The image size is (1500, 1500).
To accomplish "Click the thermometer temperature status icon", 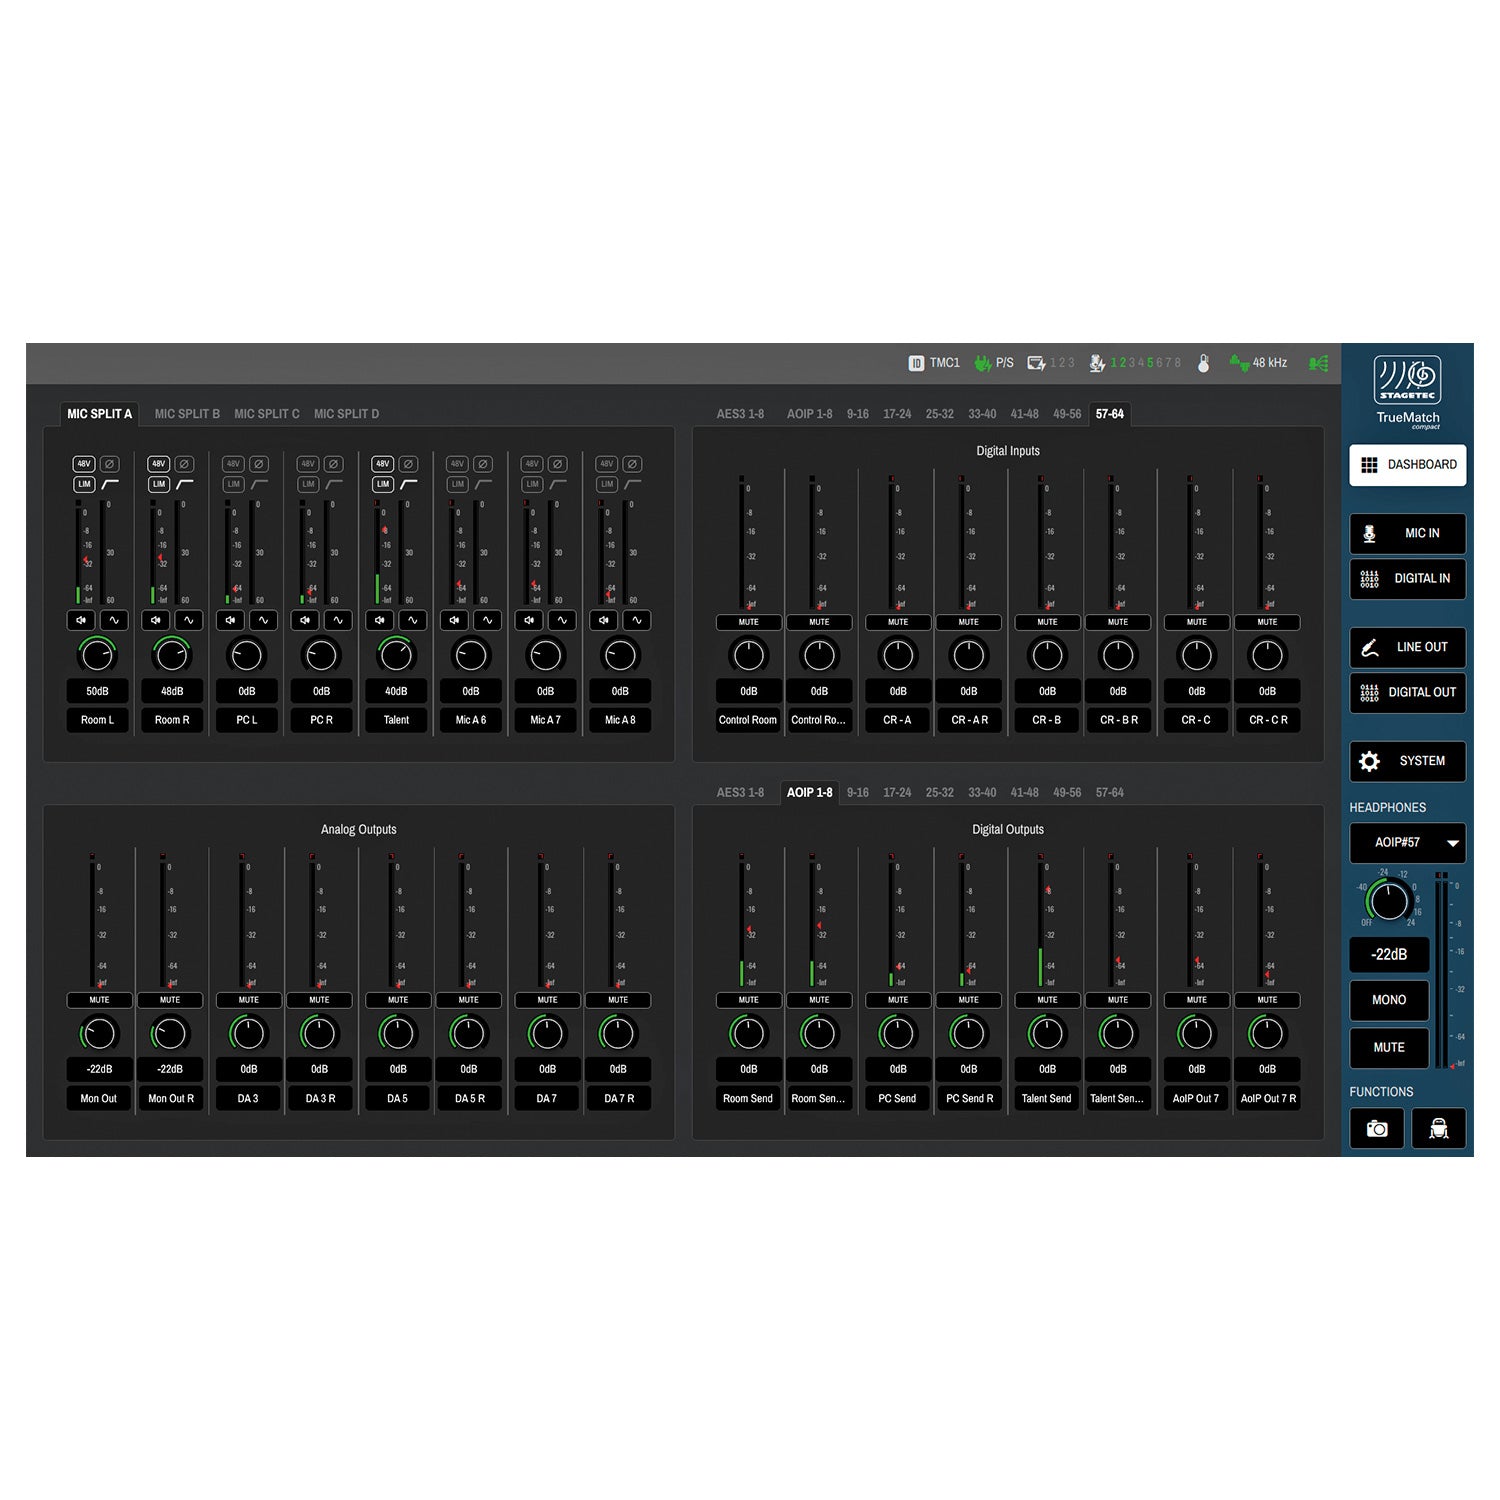I will (1204, 363).
